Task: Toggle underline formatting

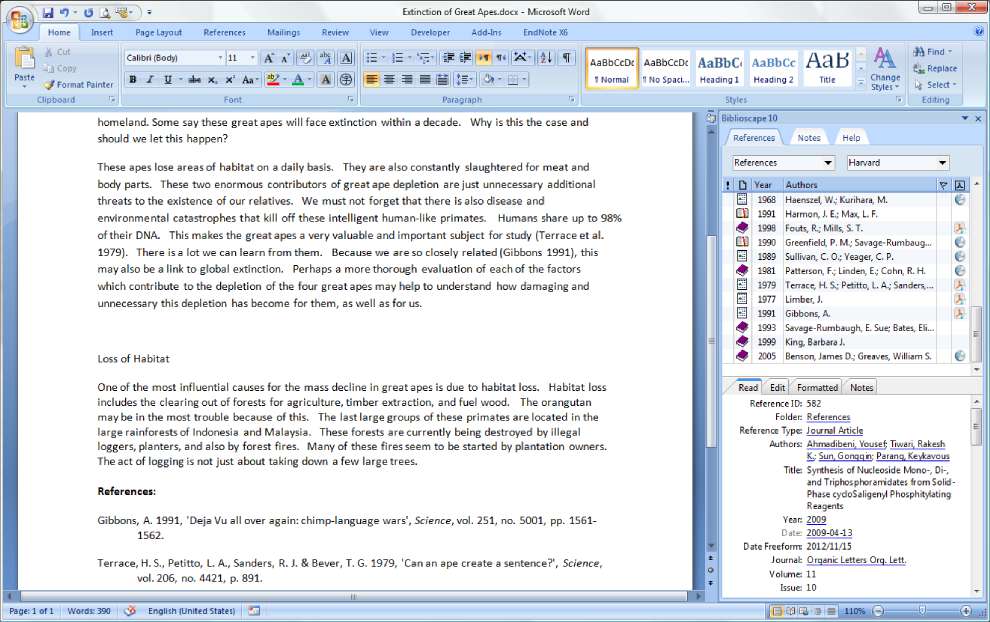Action: pos(167,80)
